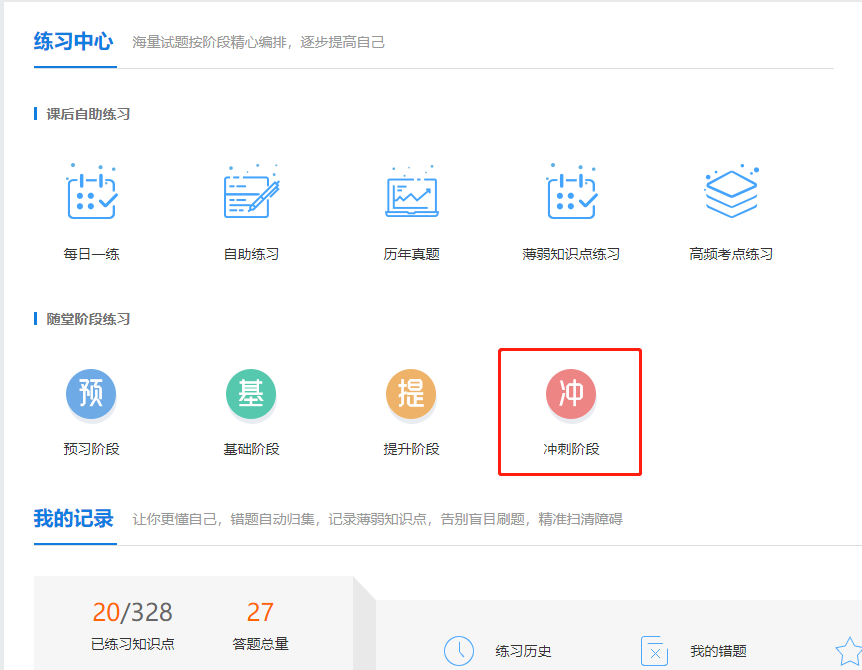Open 我的错题 my wrong questions
Viewport: 862px width, 670px height.
pyautogui.click(x=720, y=651)
